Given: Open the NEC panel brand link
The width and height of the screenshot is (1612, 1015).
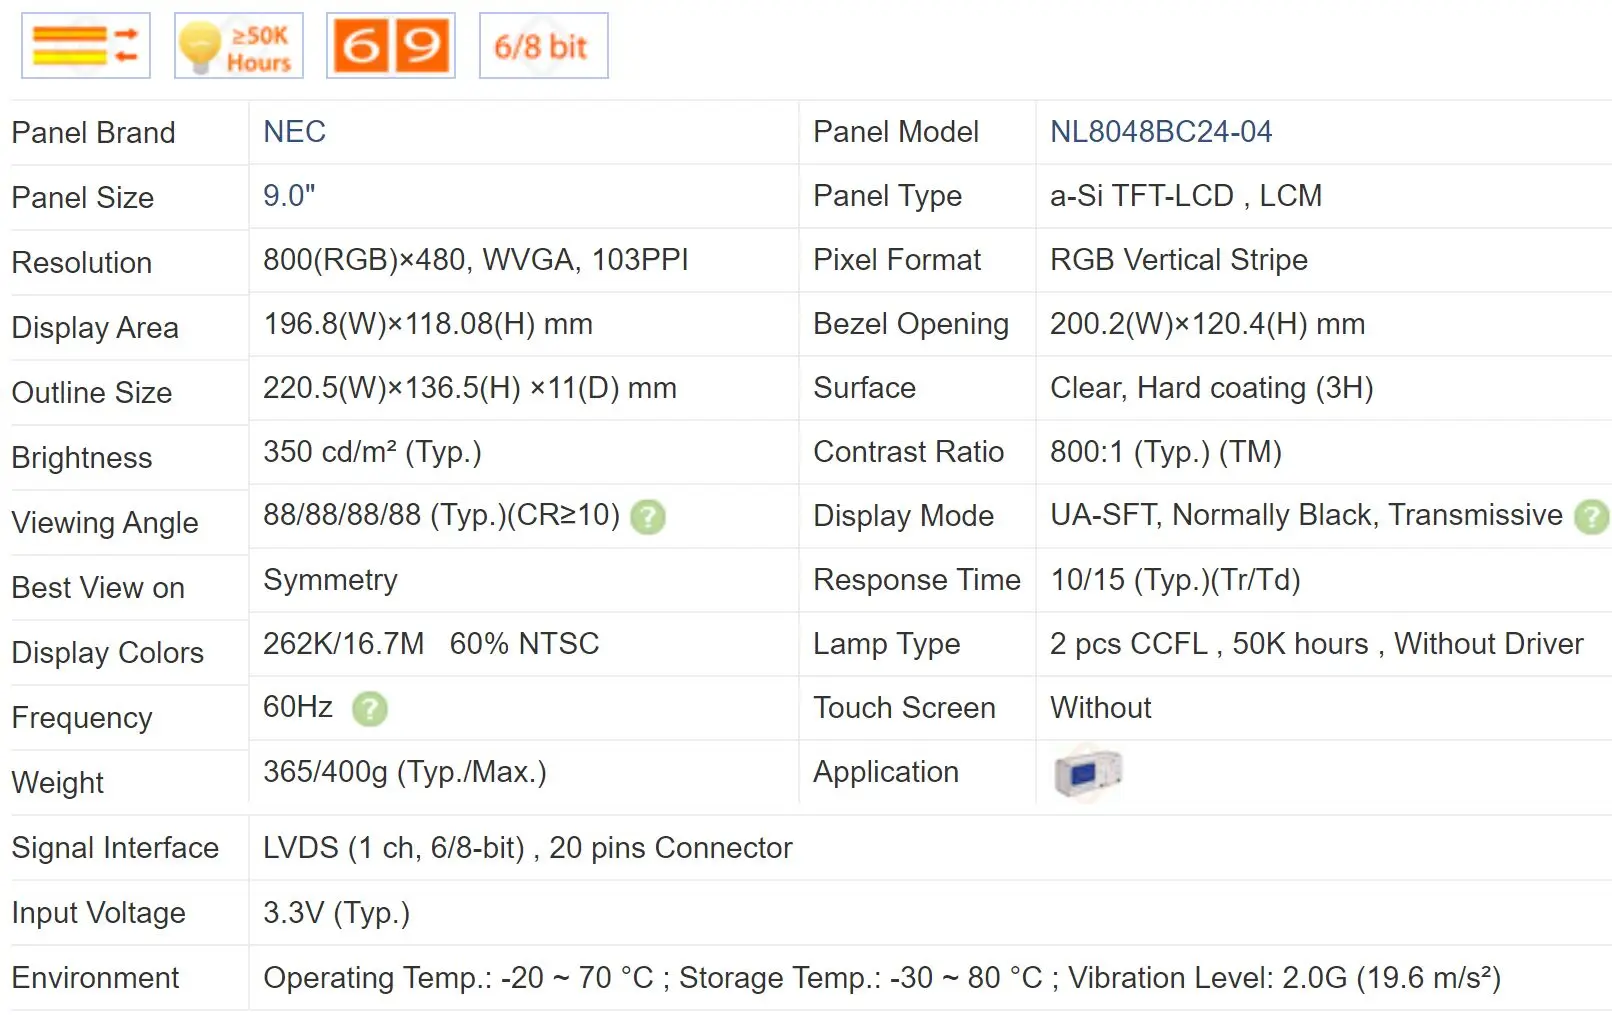Looking at the screenshot, I should click(294, 132).
